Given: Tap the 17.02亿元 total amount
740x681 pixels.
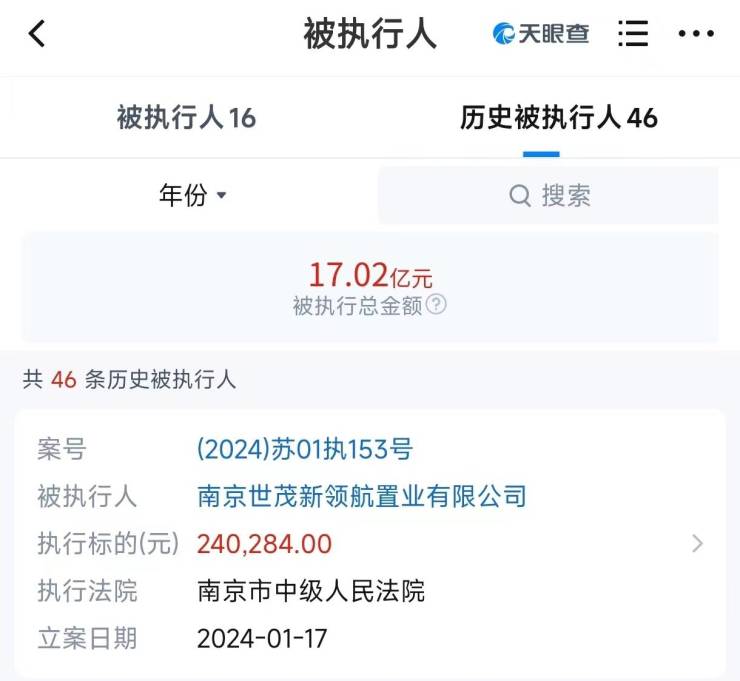Looking at the screenshot, I should point(370,275).
